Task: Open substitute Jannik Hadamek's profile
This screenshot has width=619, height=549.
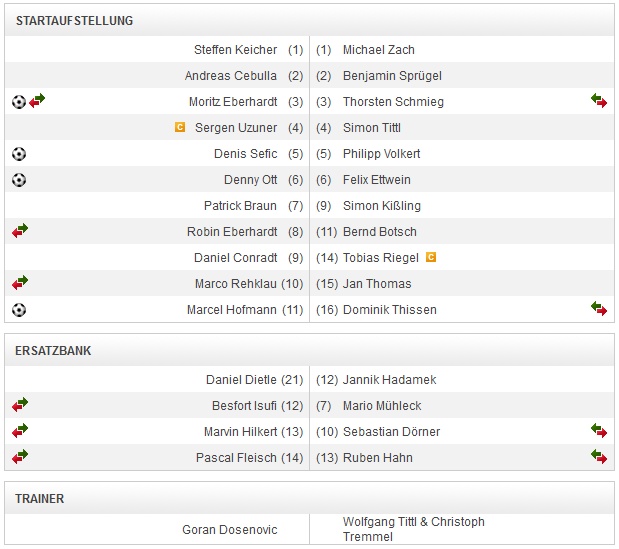Action: (389, 380)
